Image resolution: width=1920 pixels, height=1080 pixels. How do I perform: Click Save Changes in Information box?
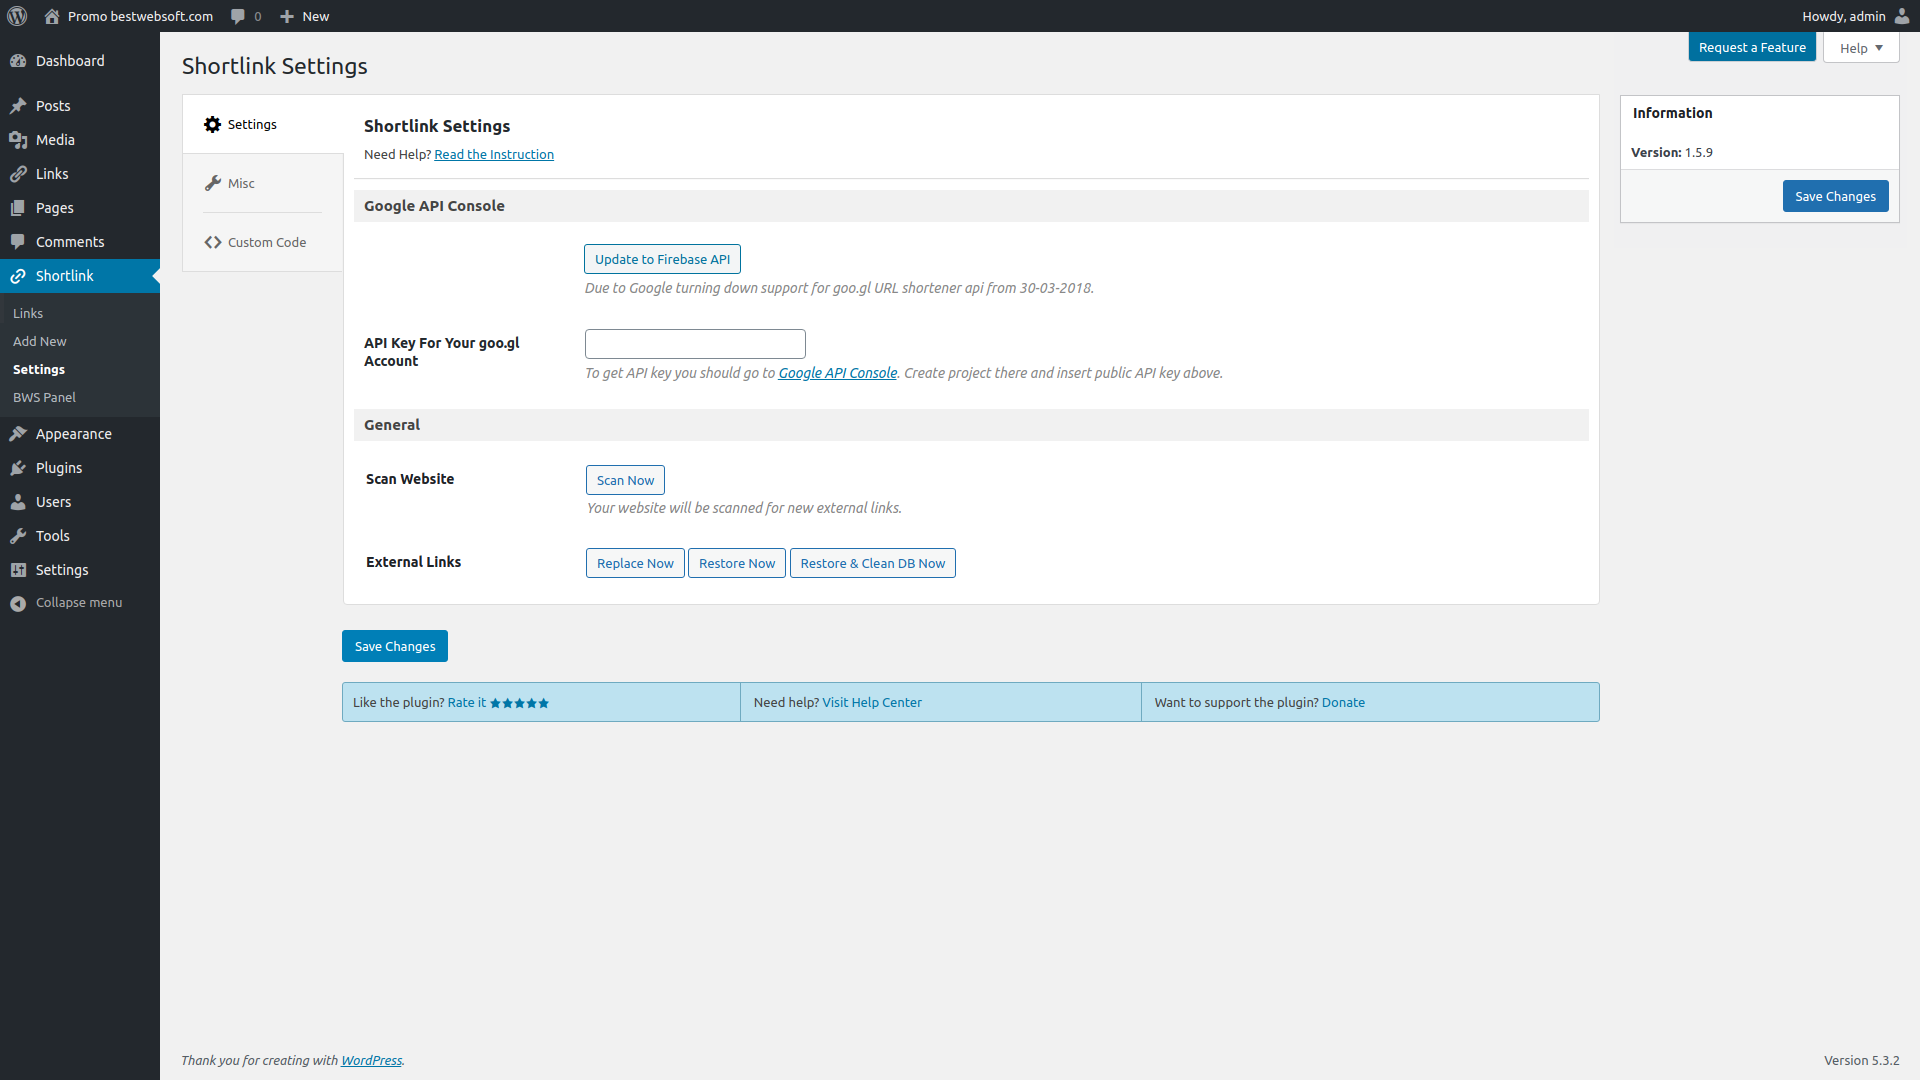(x=1835, y=196)
